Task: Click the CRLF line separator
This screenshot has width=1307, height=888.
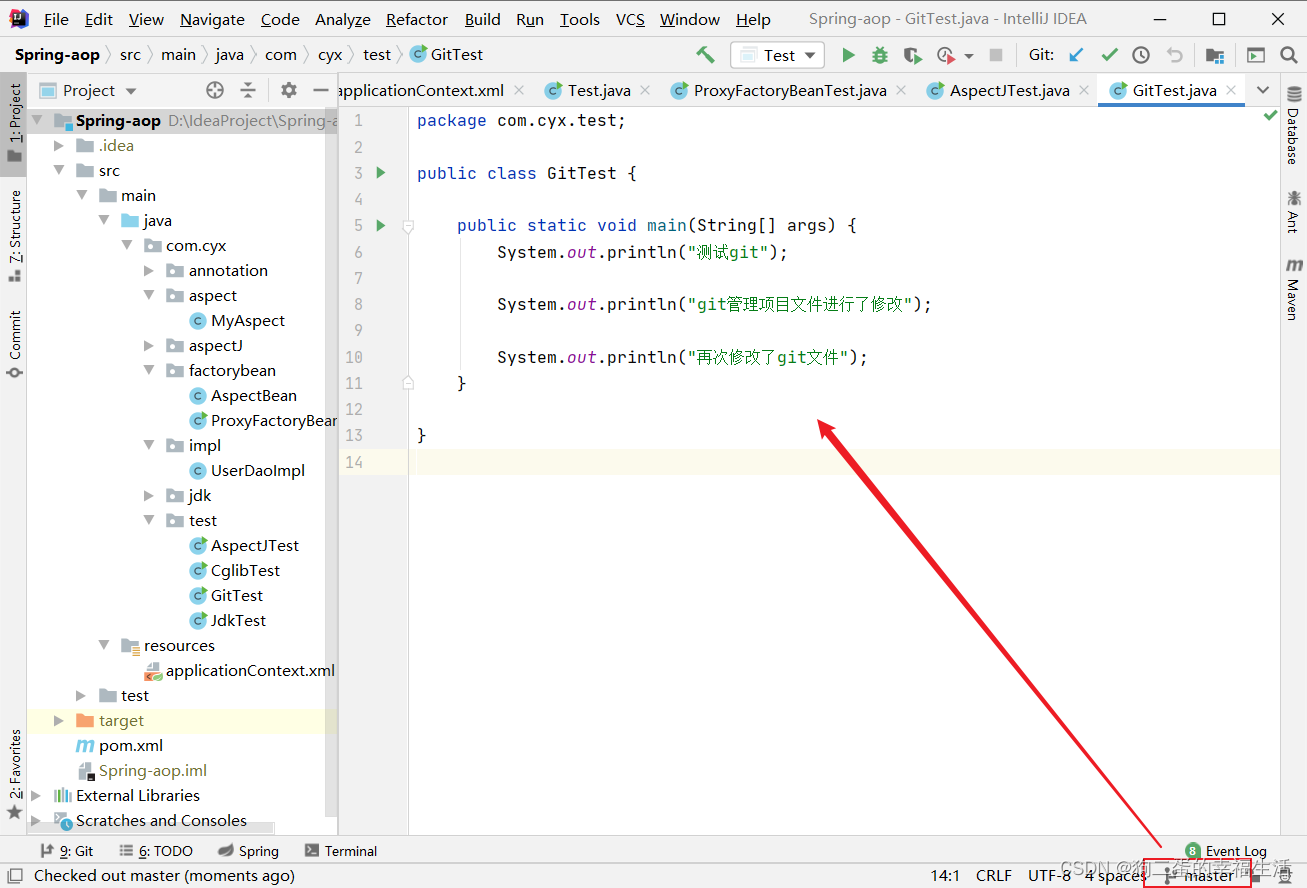Action: [994, 875]
